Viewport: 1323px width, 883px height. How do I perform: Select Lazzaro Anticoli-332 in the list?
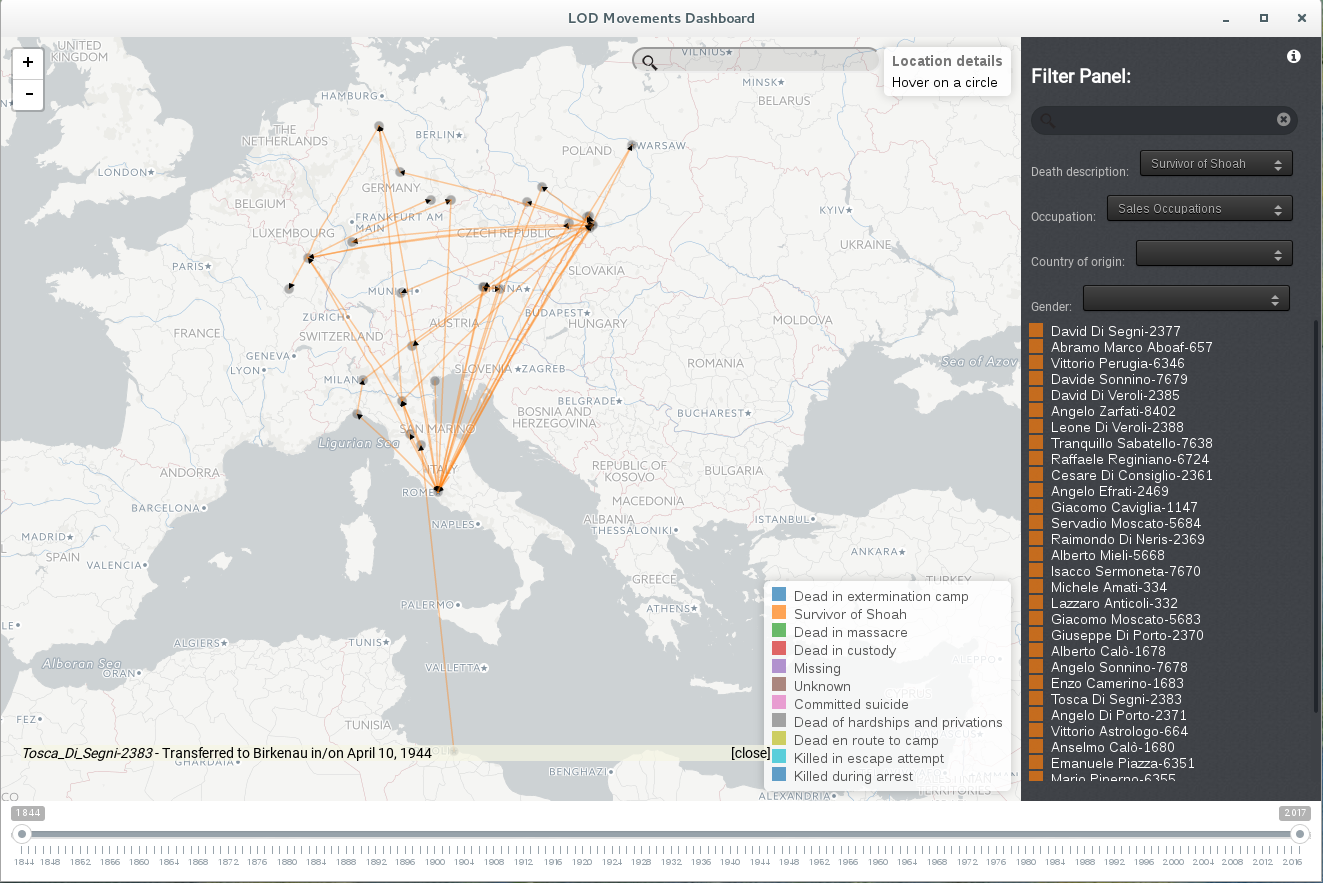(1114, 603)
